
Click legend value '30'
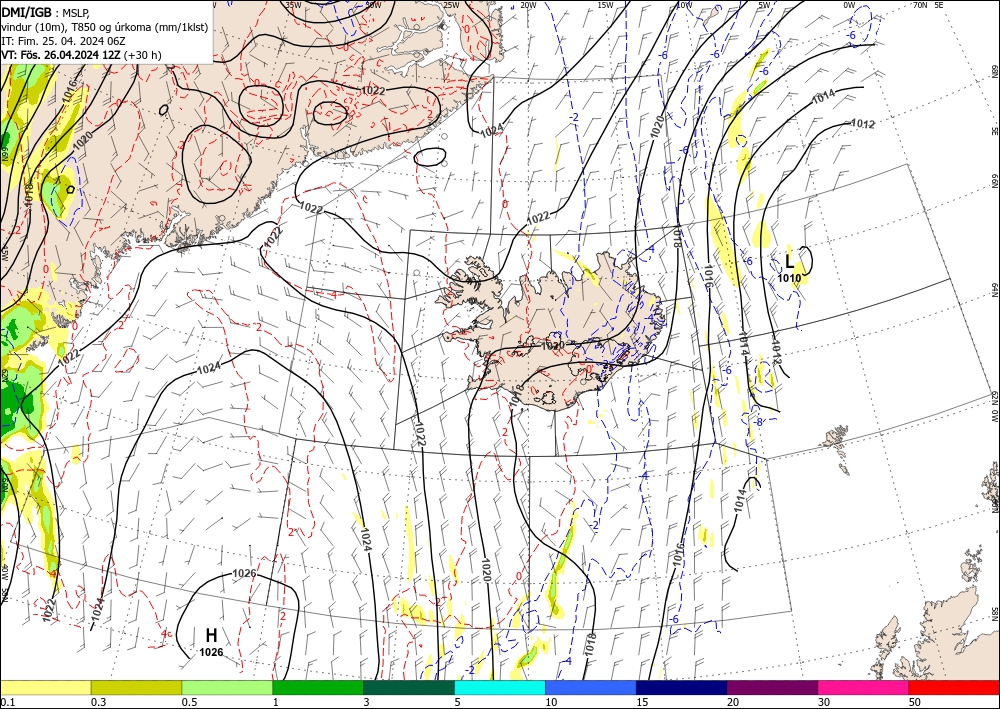[x=824, y=702]
